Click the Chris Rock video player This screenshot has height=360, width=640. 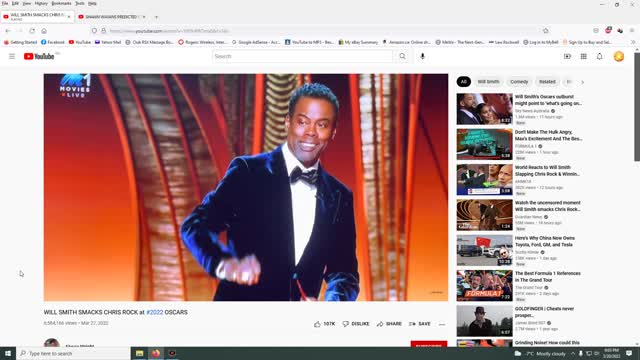pyautogui.click(x=246, y=187)
